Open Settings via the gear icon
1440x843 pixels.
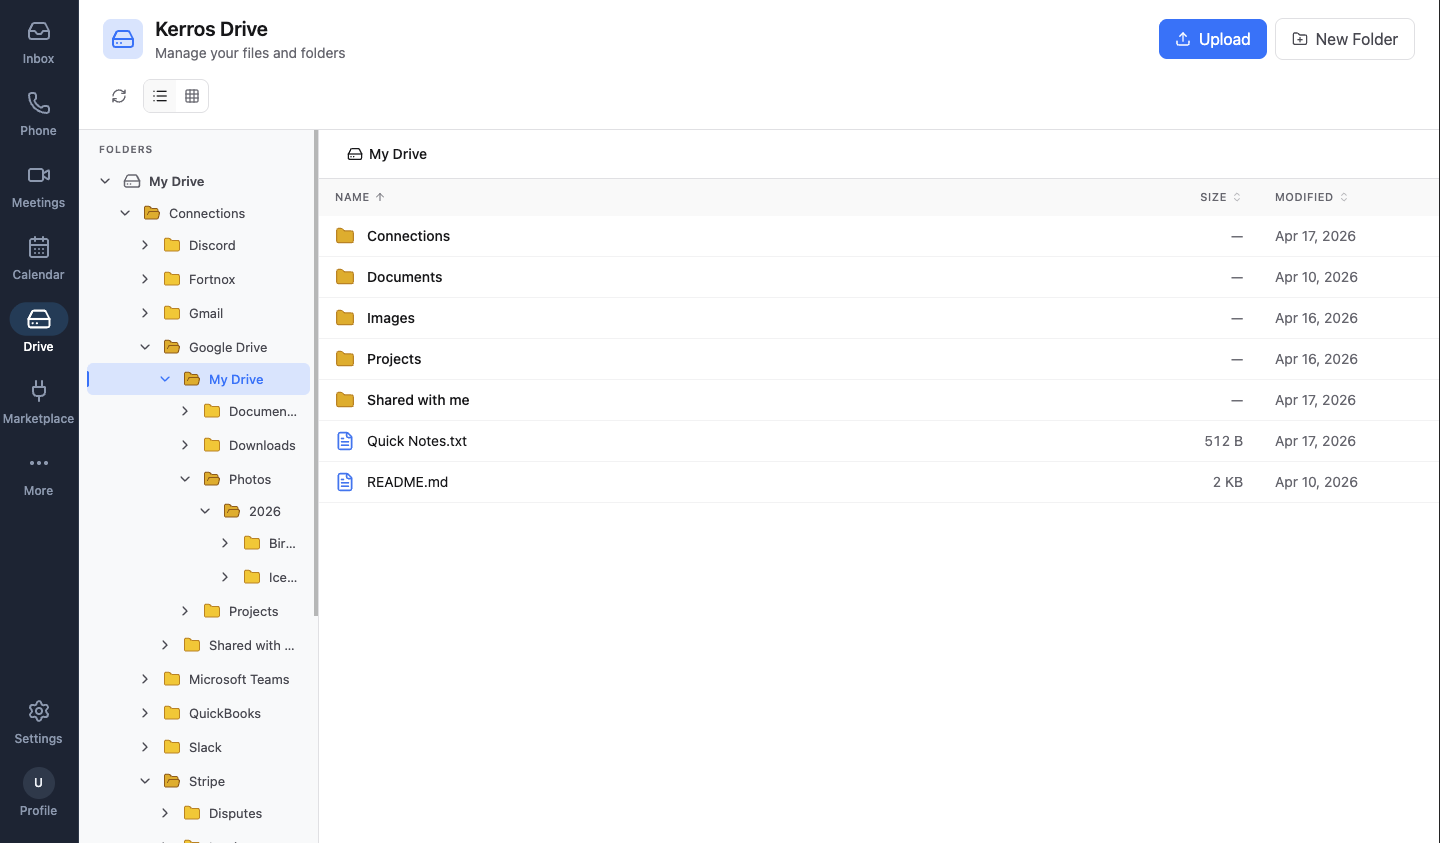[x=38, y=718]
